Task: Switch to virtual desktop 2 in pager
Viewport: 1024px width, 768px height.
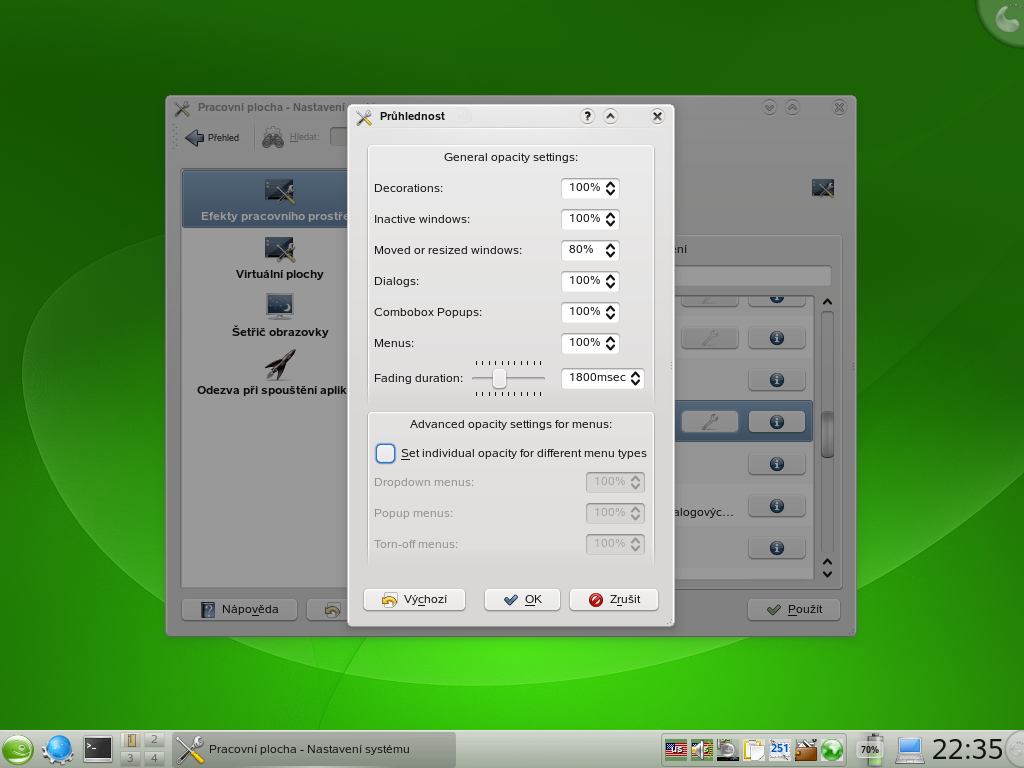Action: [x=154, y=740]
